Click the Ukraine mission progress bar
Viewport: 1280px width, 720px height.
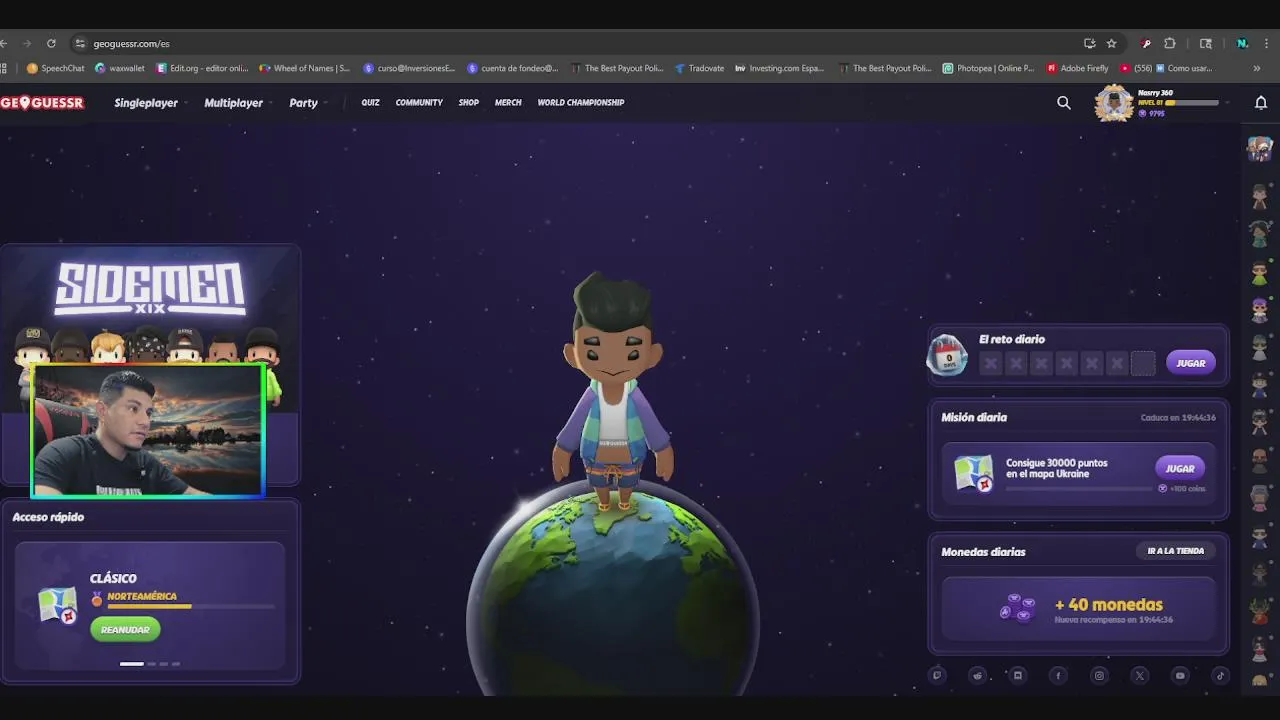click(x=1079, y=489)
